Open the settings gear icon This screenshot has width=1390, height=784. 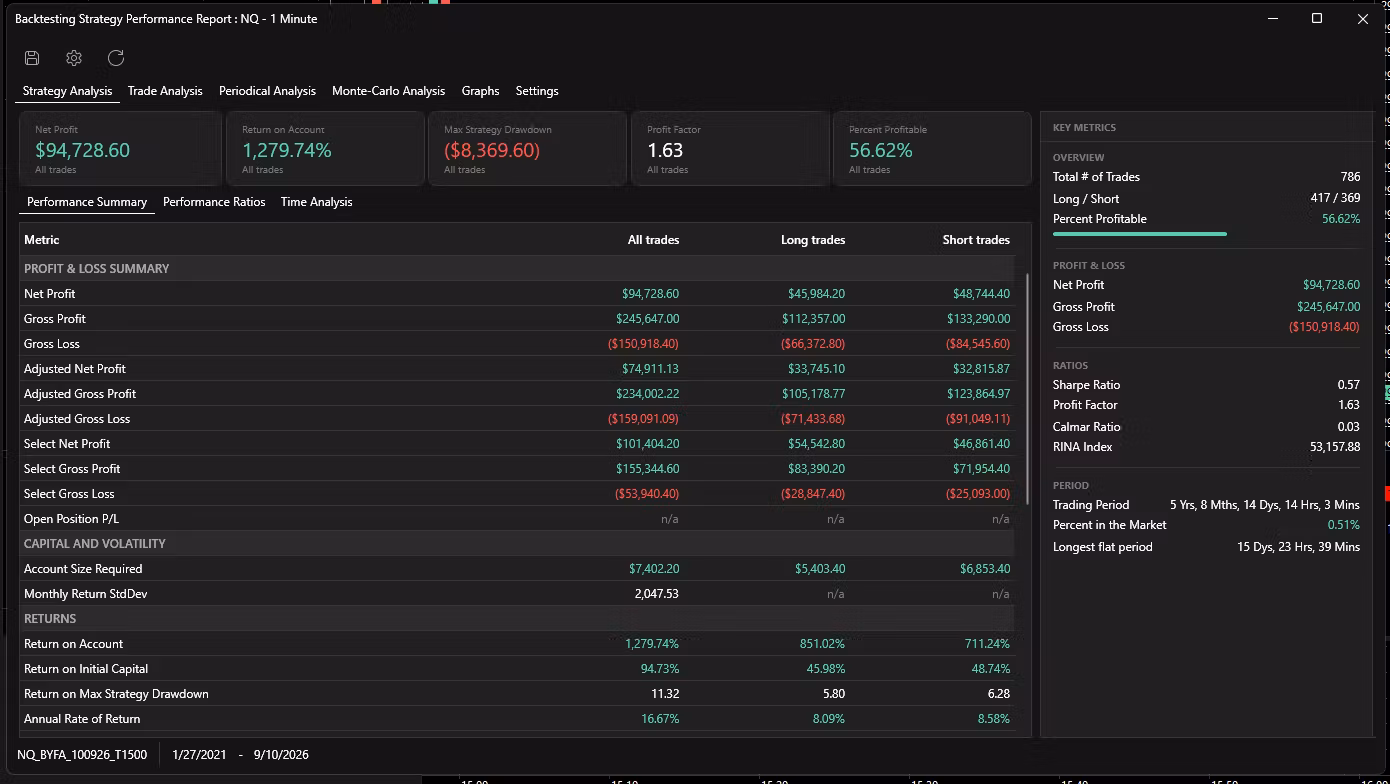click(x=74, y=58)
